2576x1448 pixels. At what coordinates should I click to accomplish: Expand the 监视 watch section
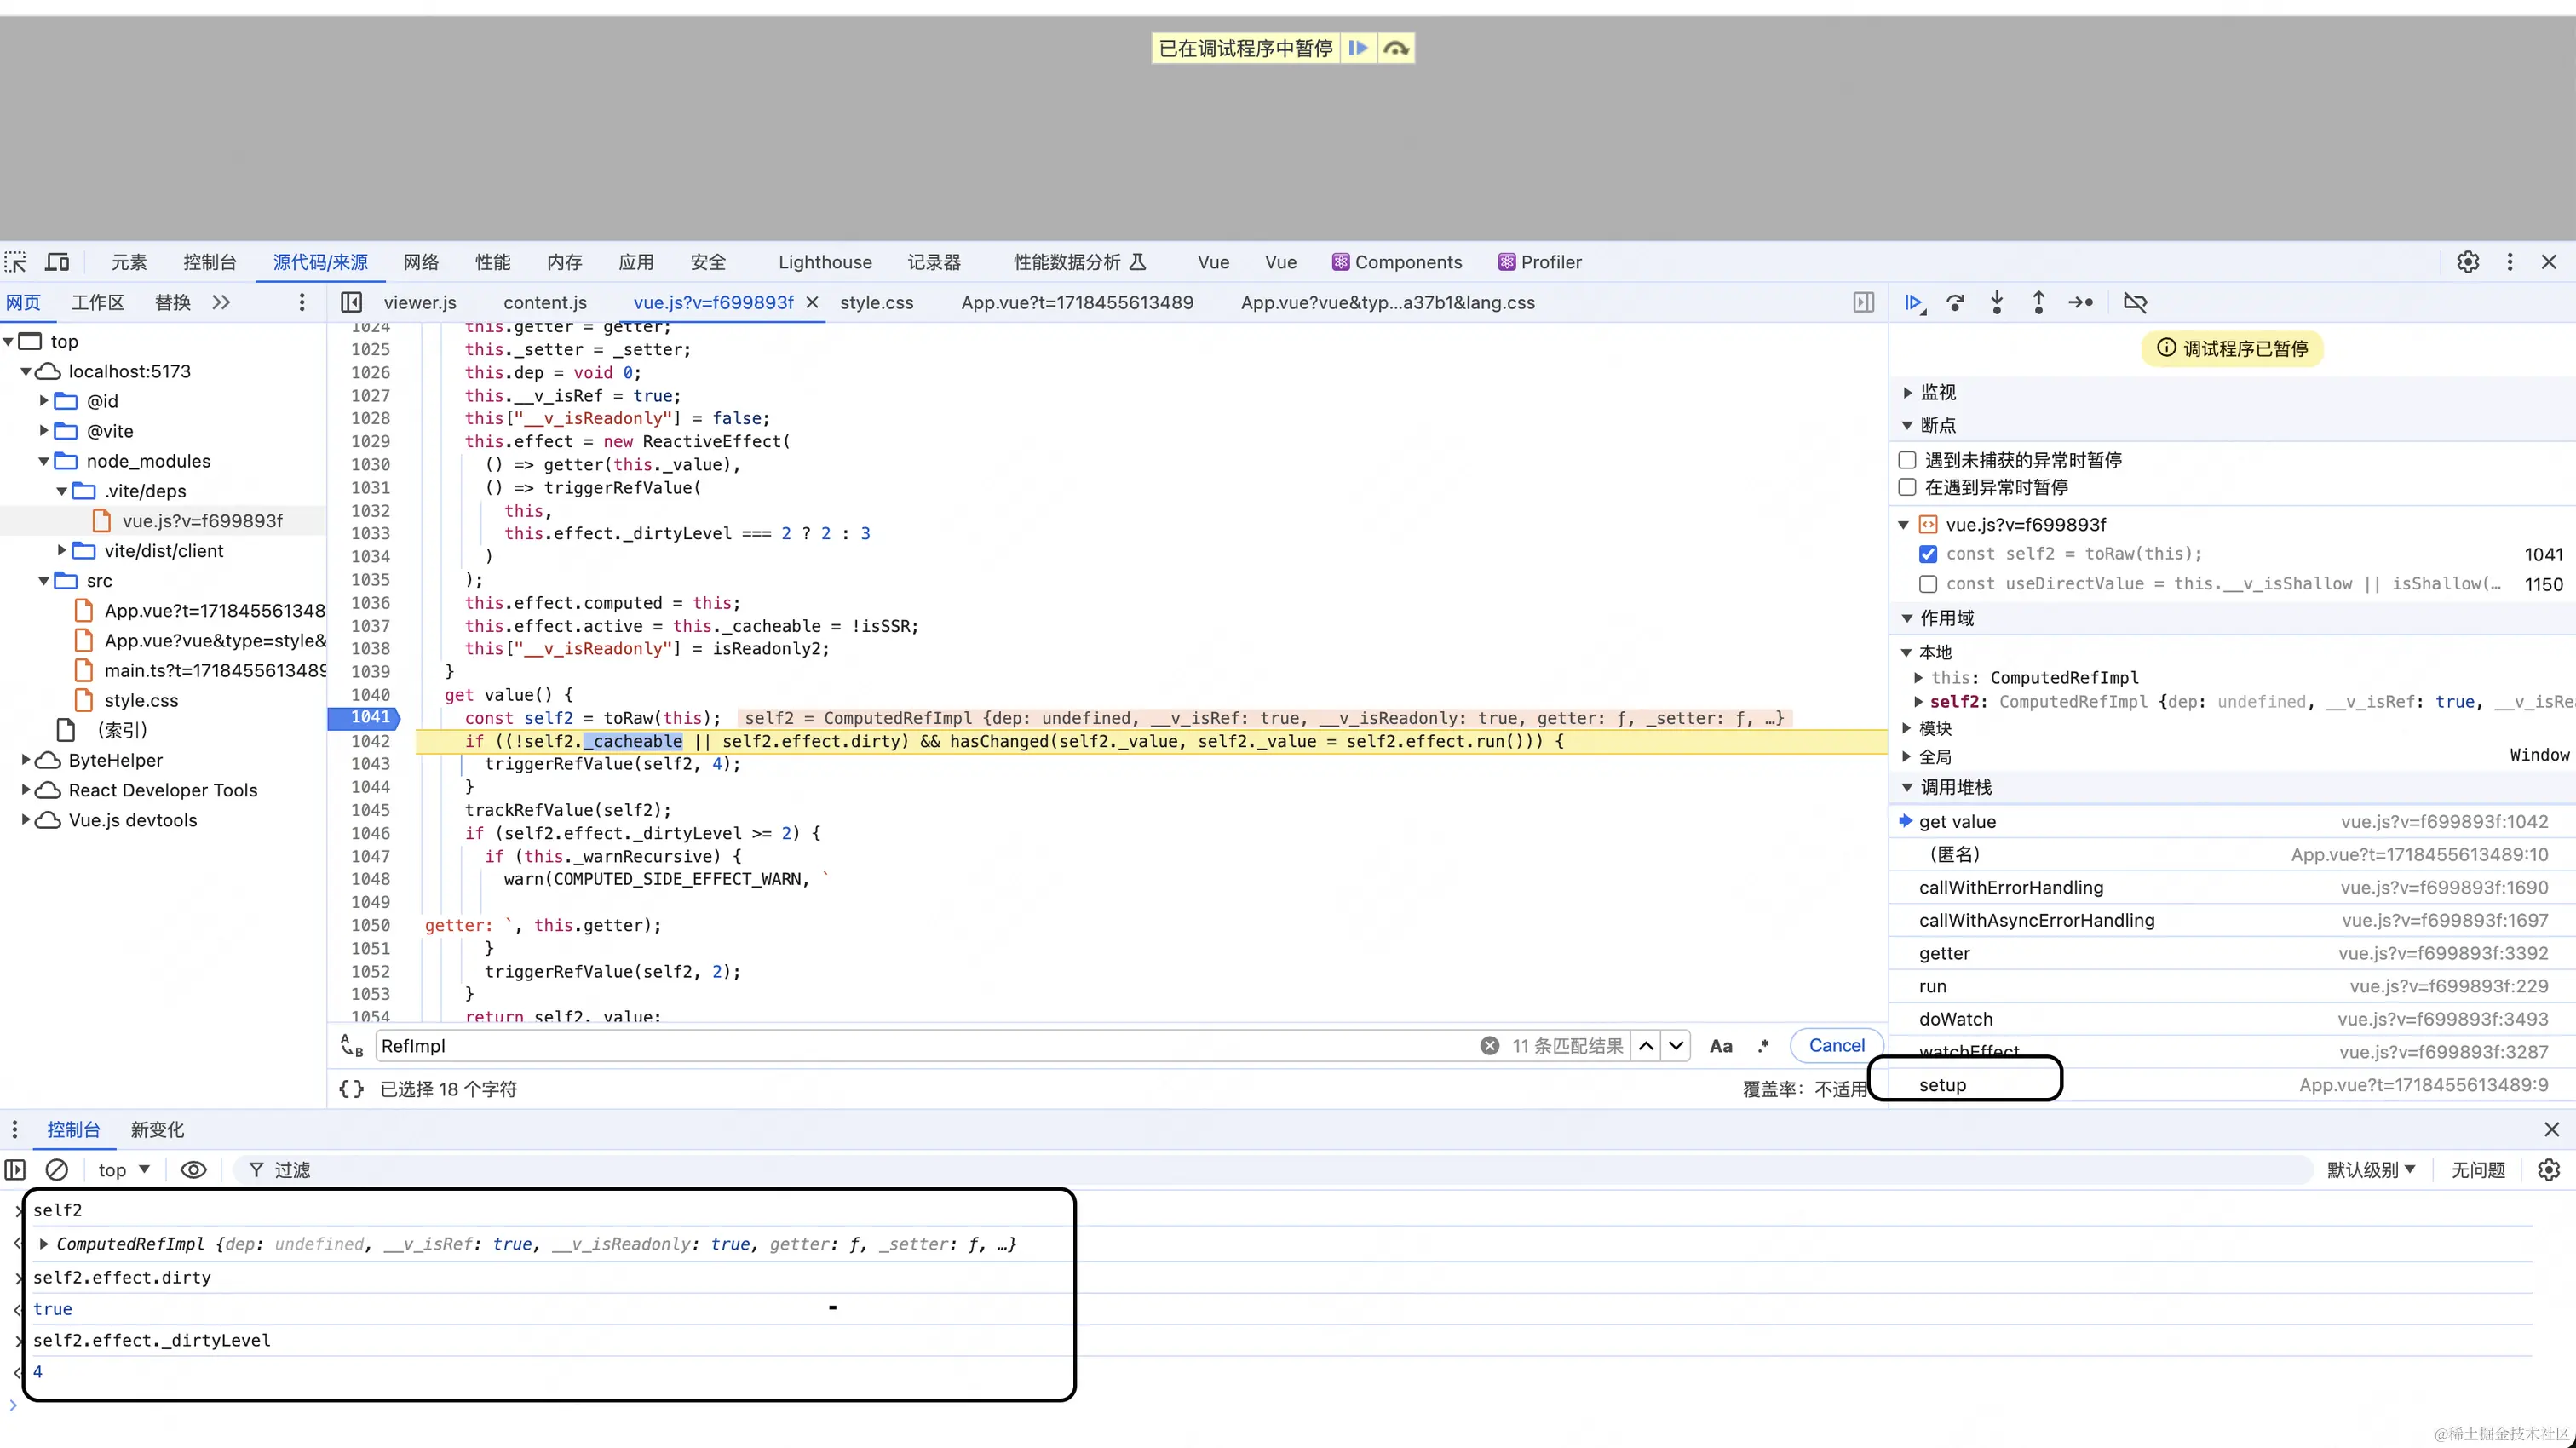pos(1937,392)
